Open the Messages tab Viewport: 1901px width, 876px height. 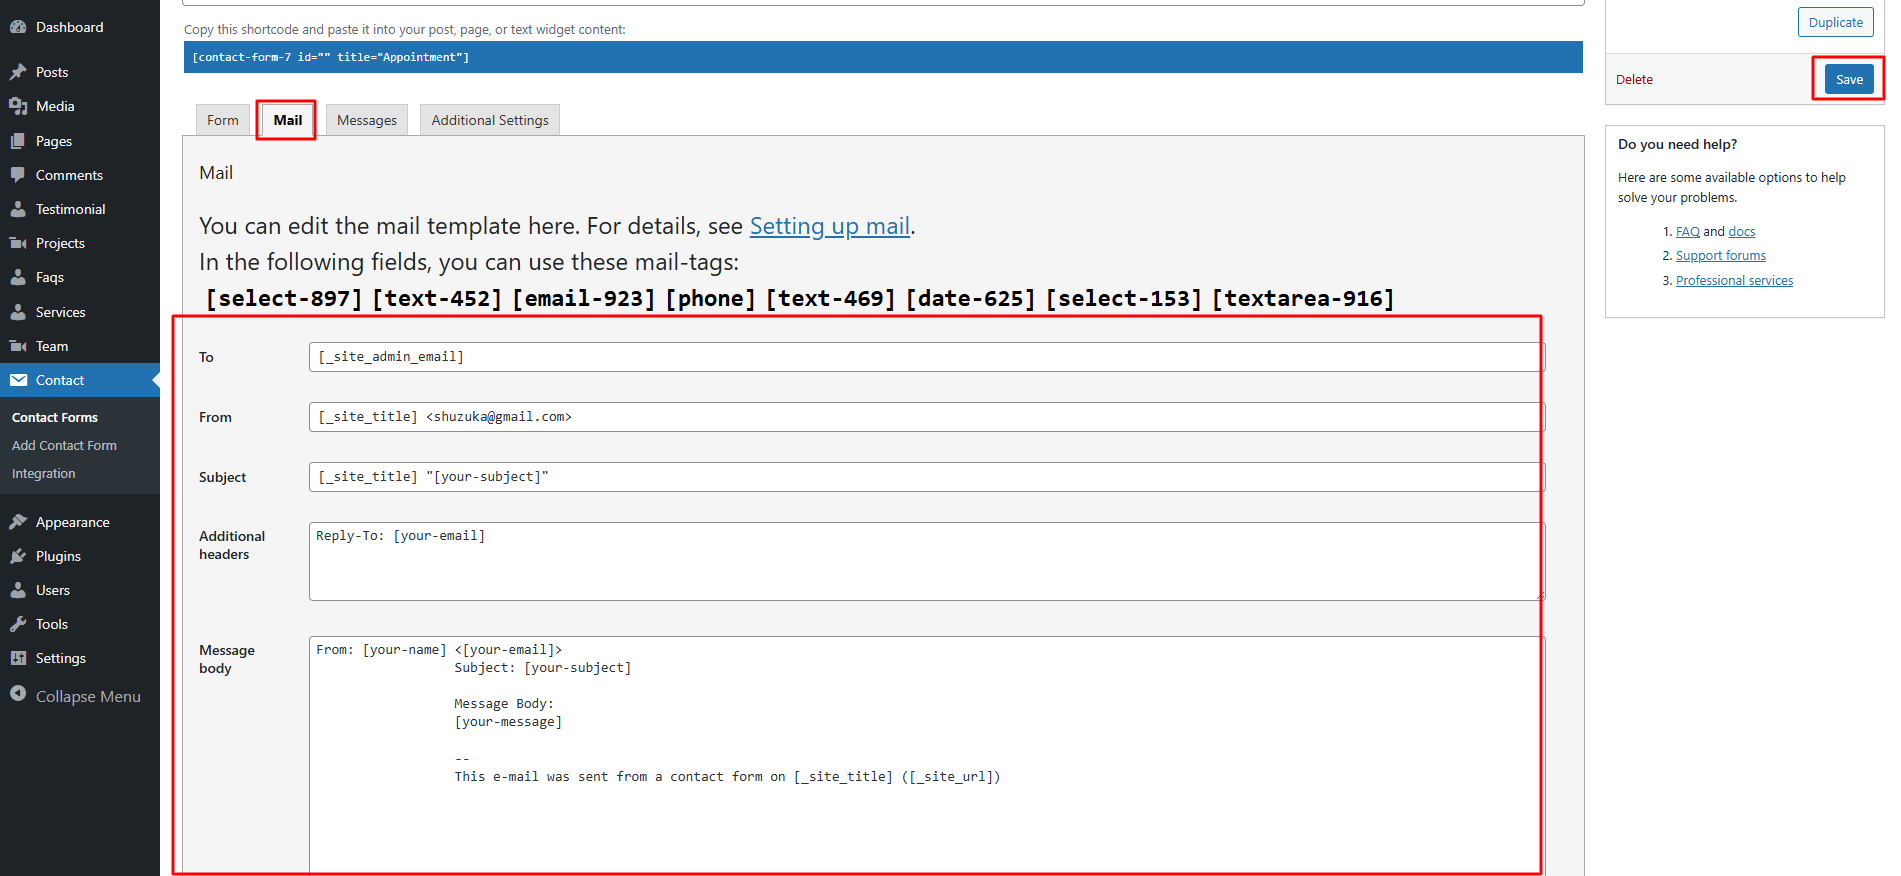pos(366,120)
